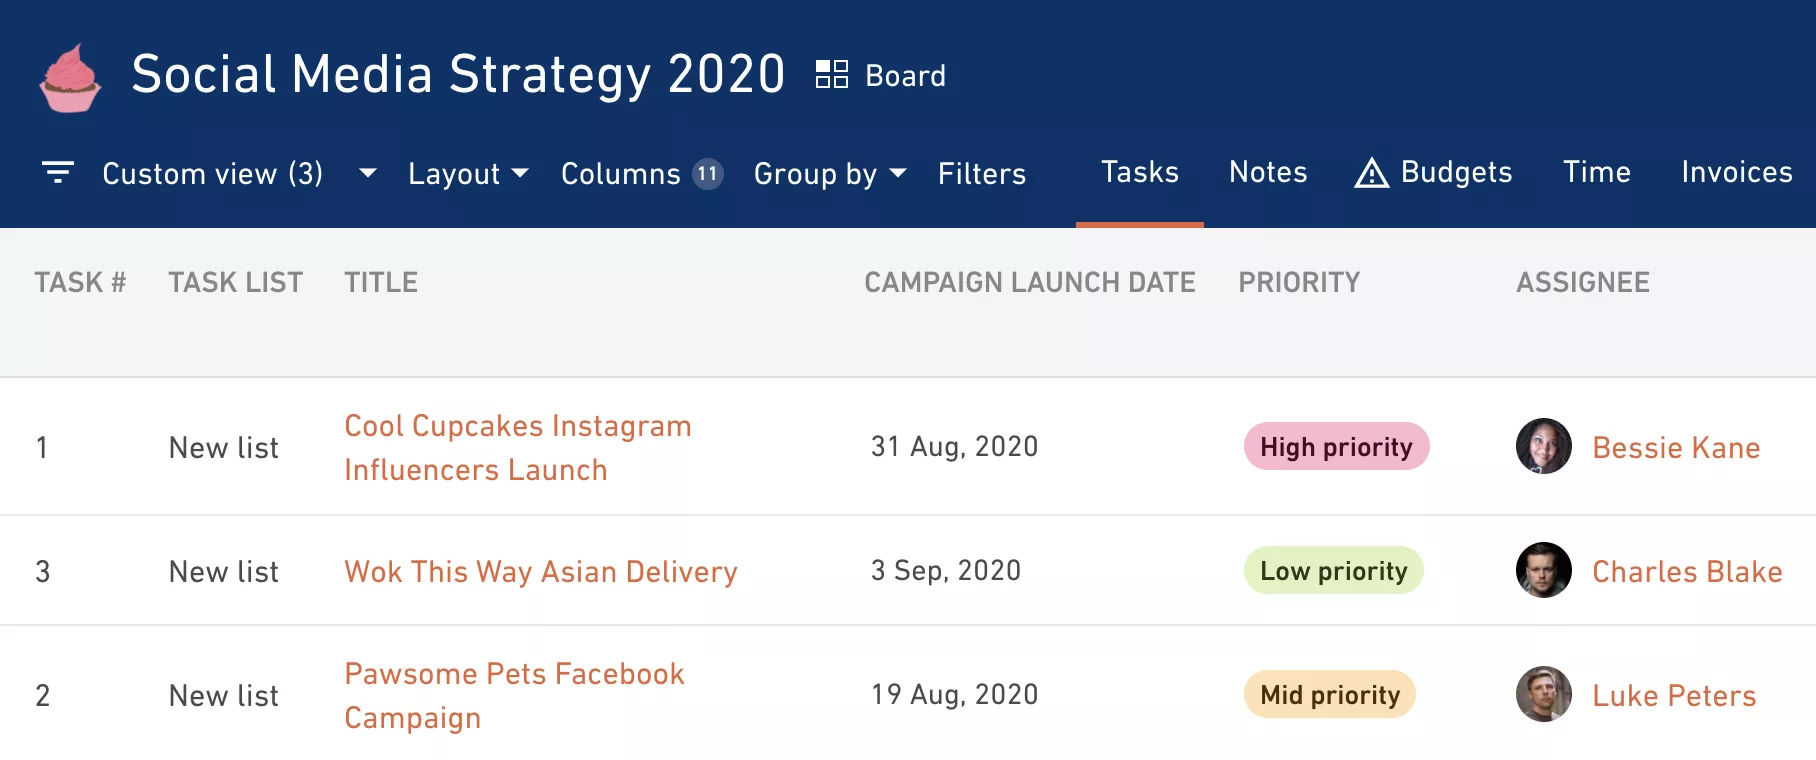Screen dimensions: 1816x760
Task: Sort by CAMPAIGN LAUNCH DATE header
Action: [1030, 282]
